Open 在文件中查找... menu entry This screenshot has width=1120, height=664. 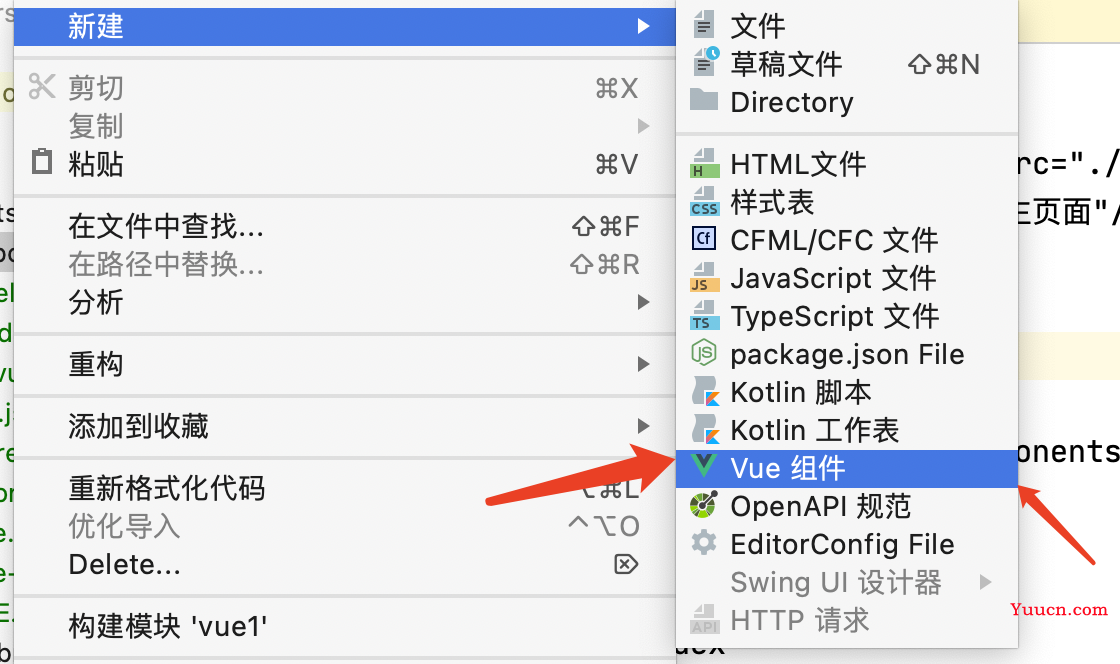(344, 226)
